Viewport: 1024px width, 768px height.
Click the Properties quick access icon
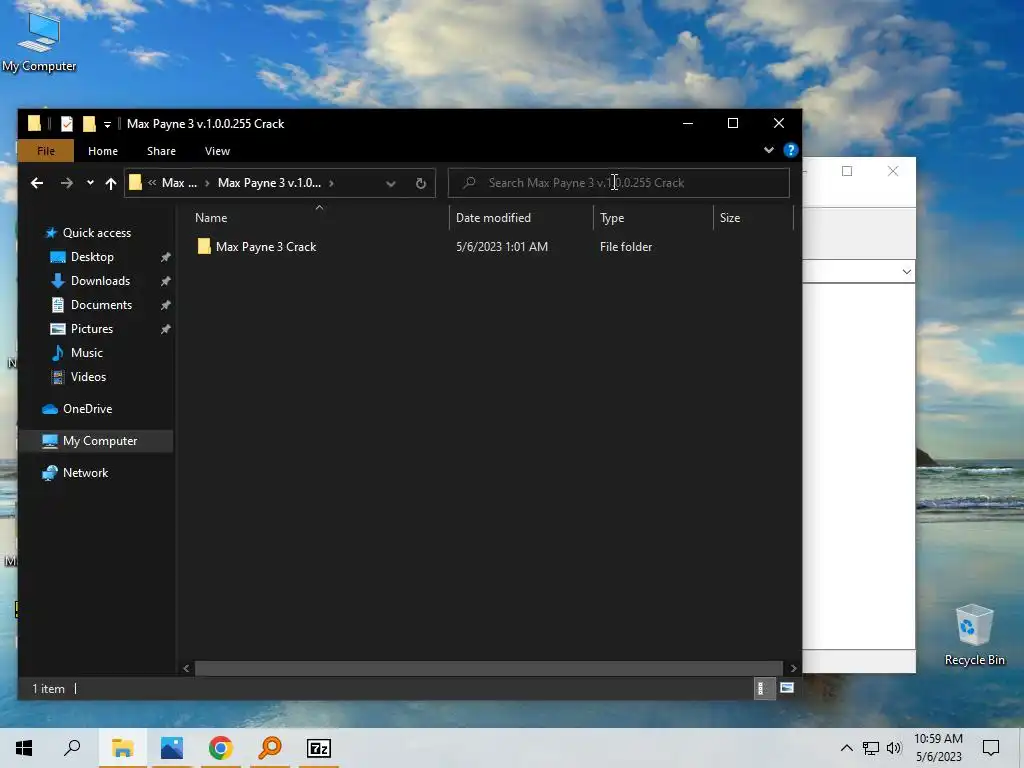coord(67,123)
